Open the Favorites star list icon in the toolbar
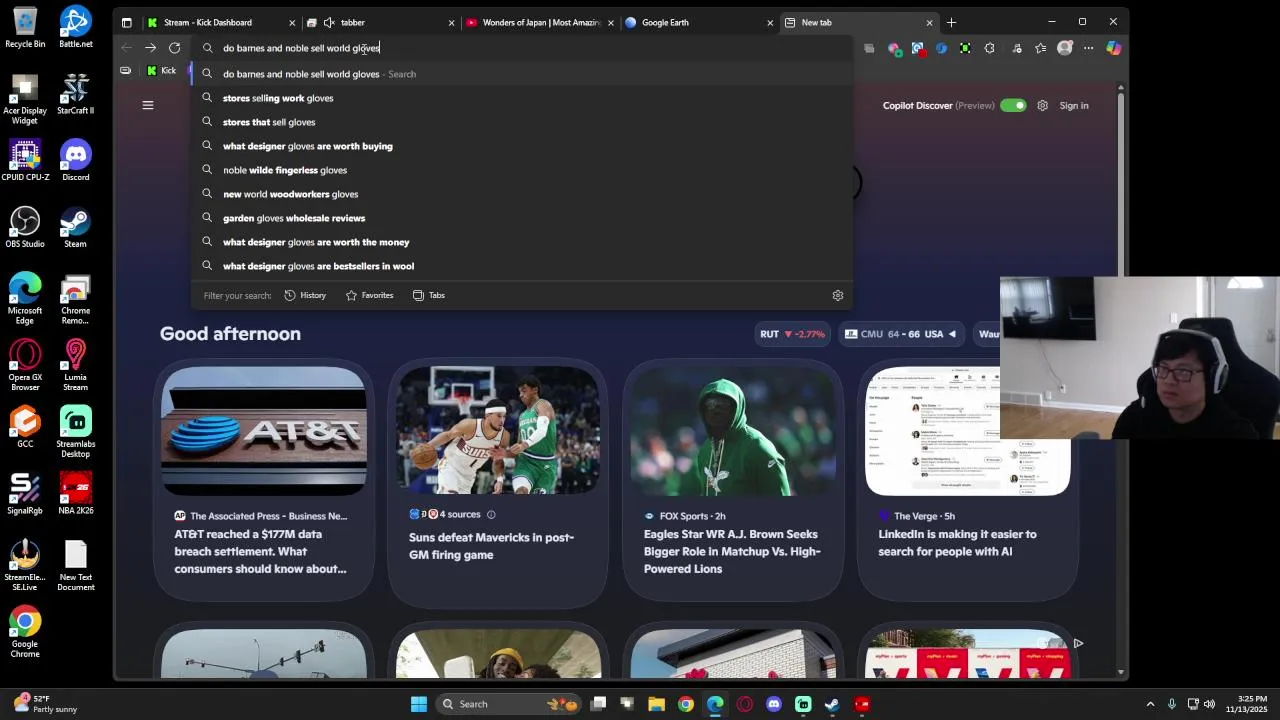This screenshot has height=720, width=1280. pos(1041,48)
